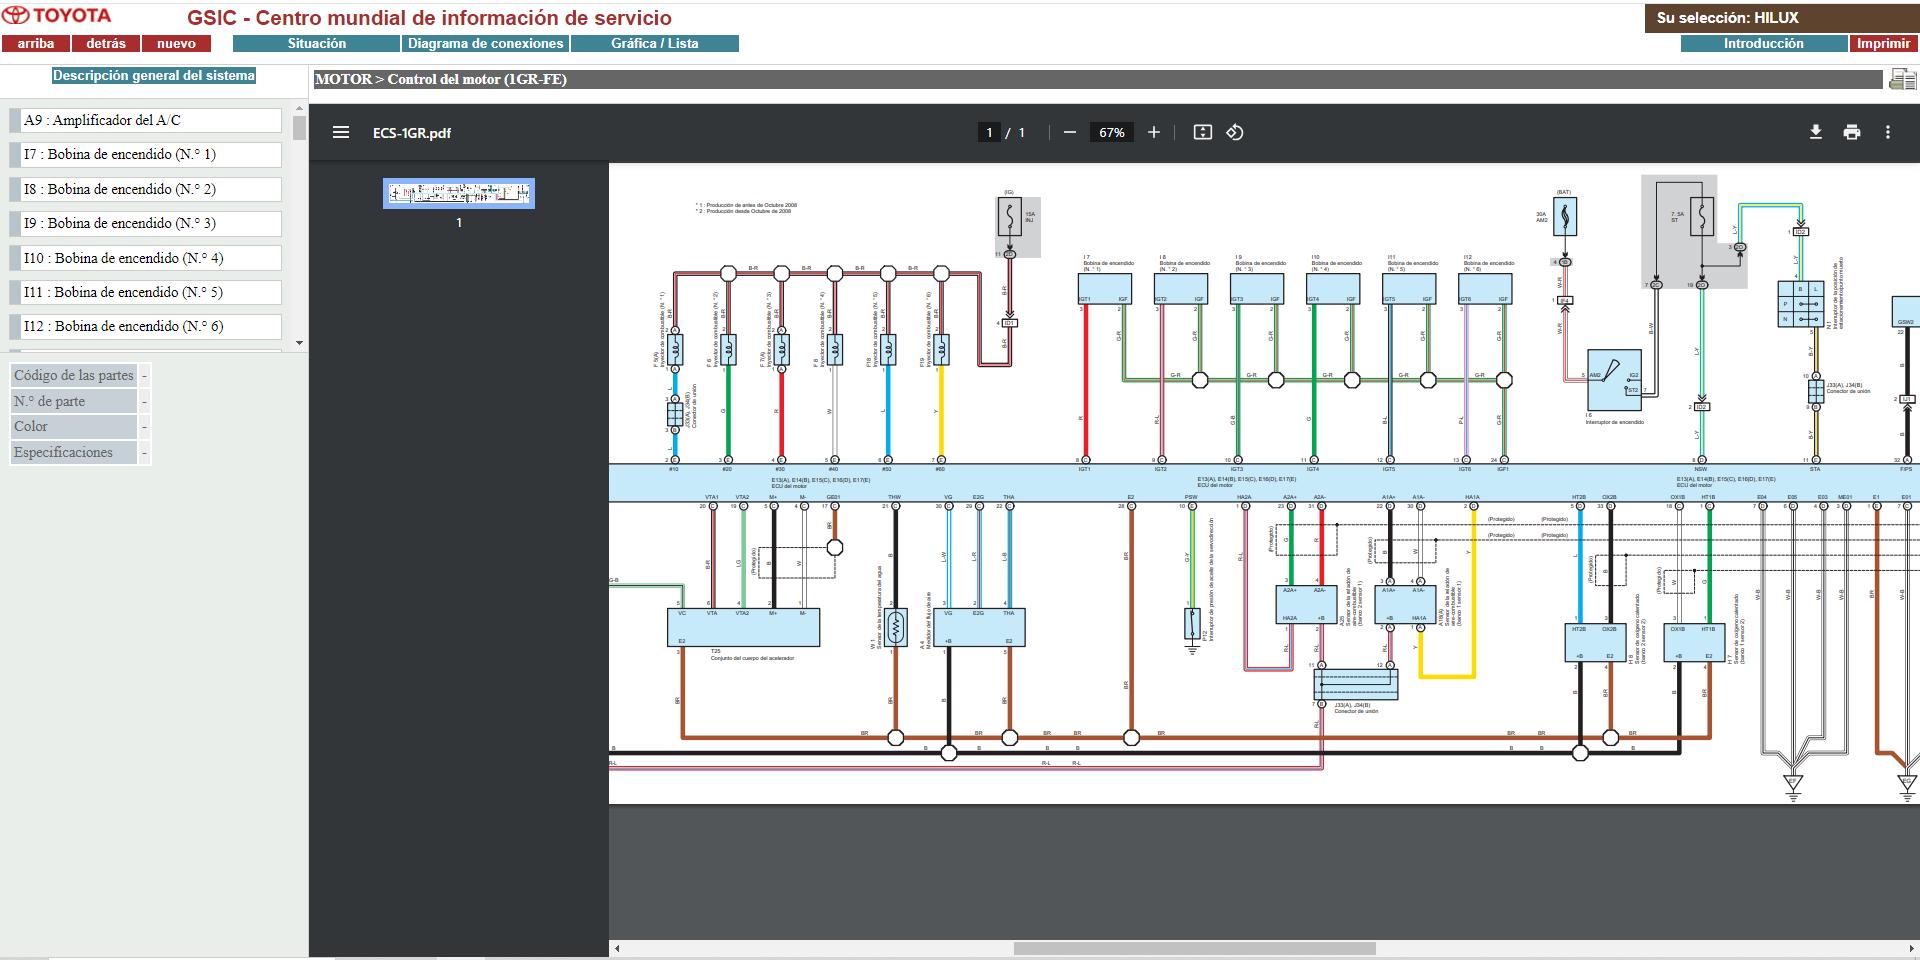This screenshot has height=960, width=1920.
Task: Click the printer icon beside the title bar
Action: click(1902, 80)
